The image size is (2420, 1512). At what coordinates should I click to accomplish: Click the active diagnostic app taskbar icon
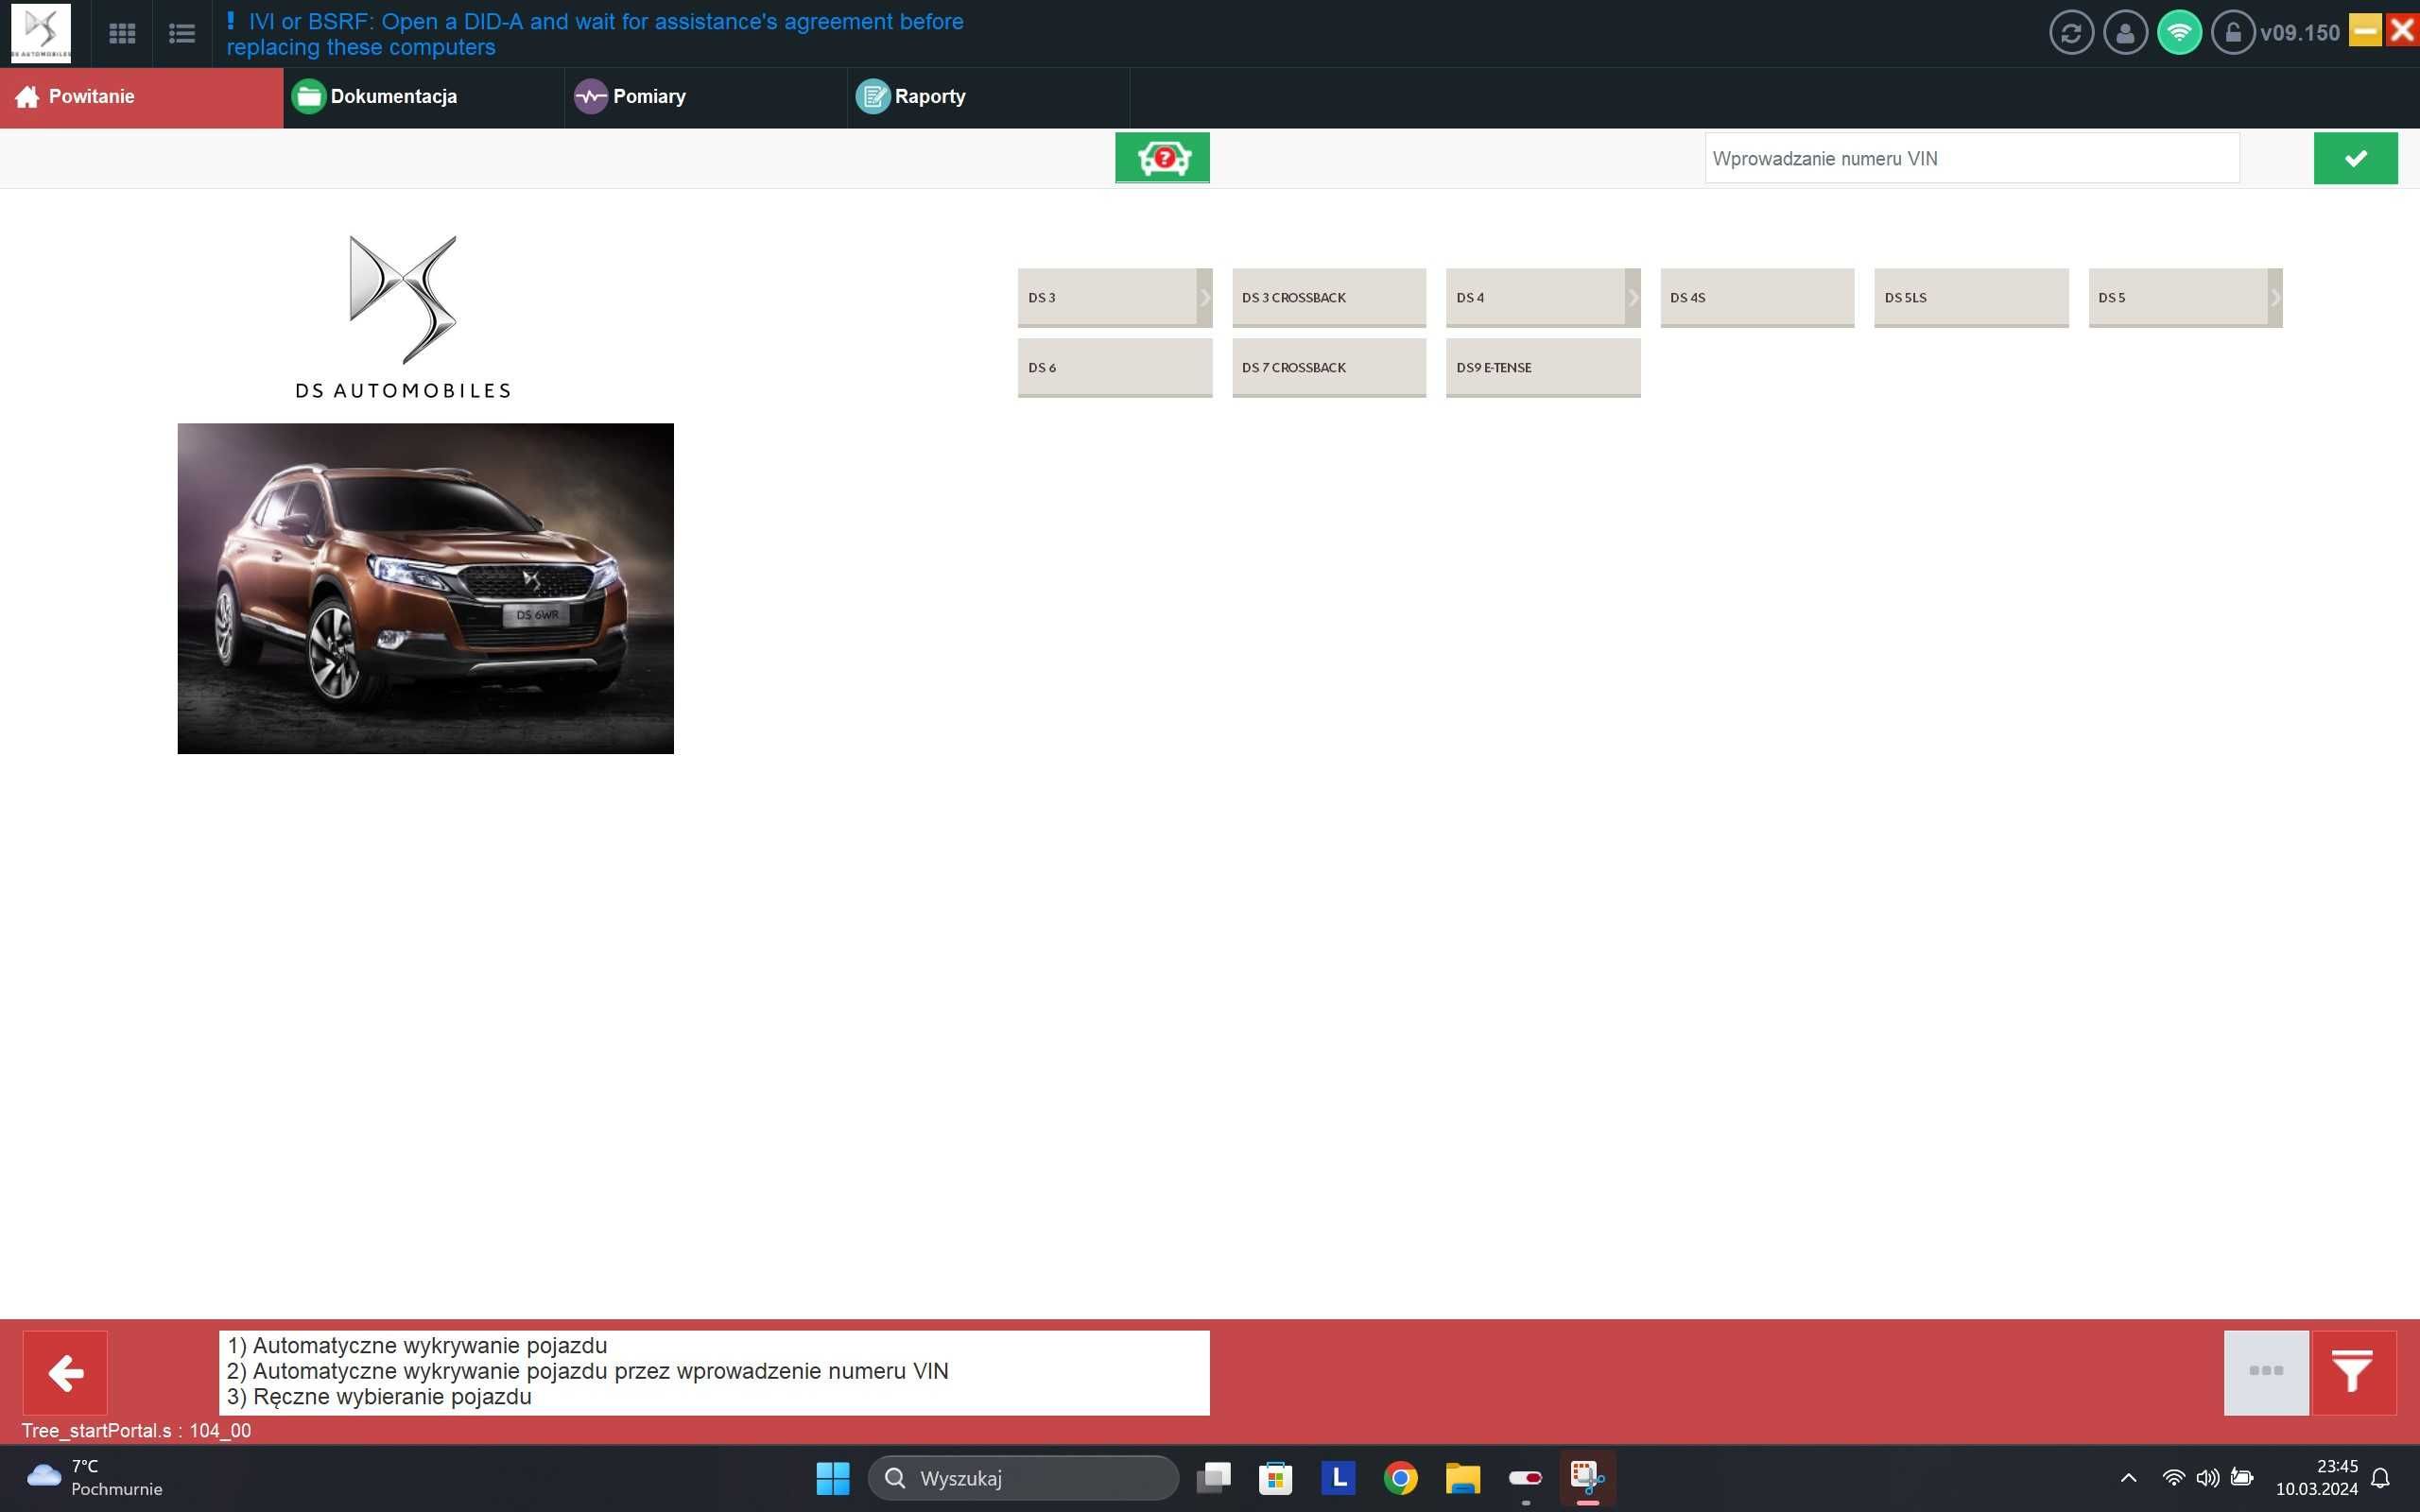point(1587,1478)
